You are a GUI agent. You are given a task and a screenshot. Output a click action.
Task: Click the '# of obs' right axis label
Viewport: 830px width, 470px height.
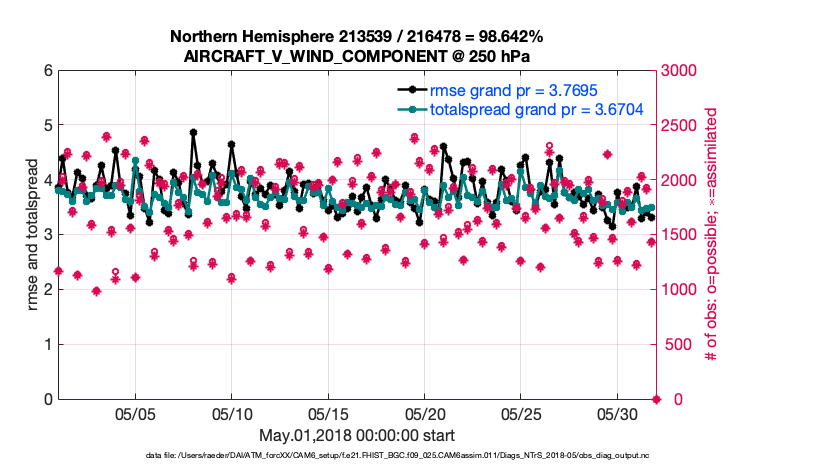point(713,235)
